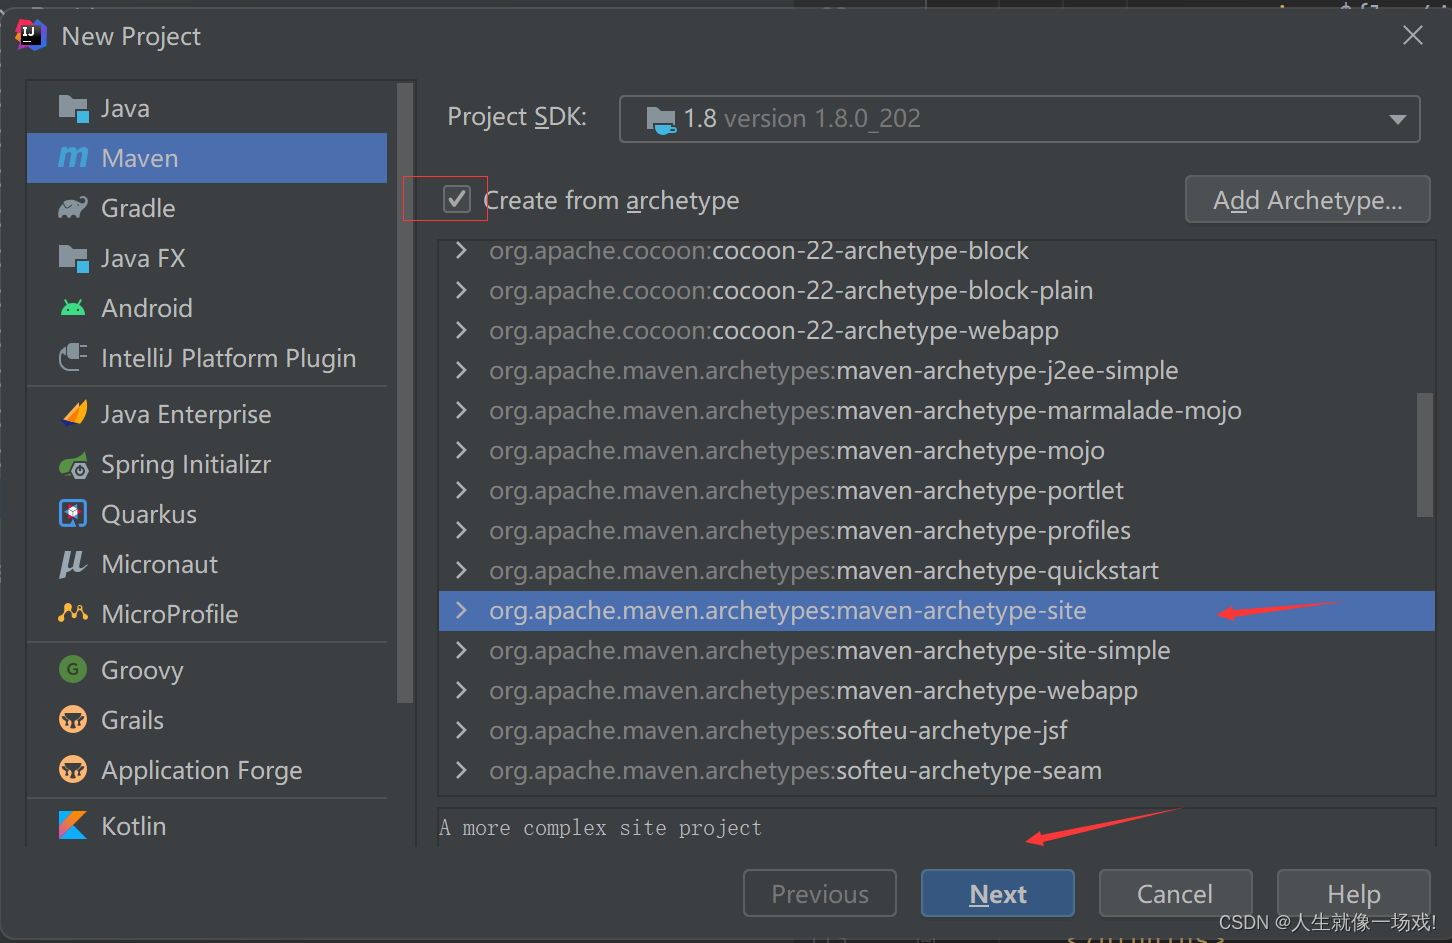
Task: Click the Micronaut mu icon
Action: (73, 564)
